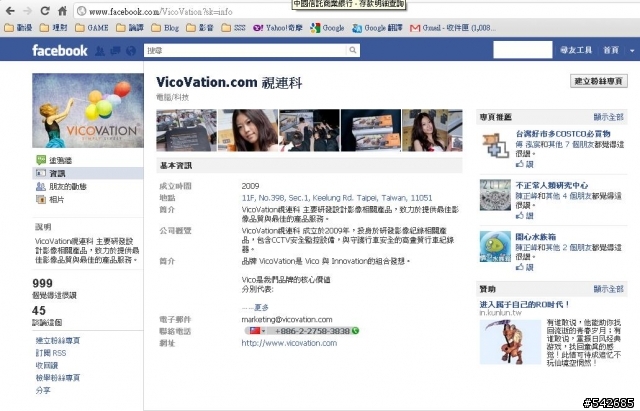Select the Info tab in sidebar
Screen dimensions: 640x411
(x=88, y=173)
